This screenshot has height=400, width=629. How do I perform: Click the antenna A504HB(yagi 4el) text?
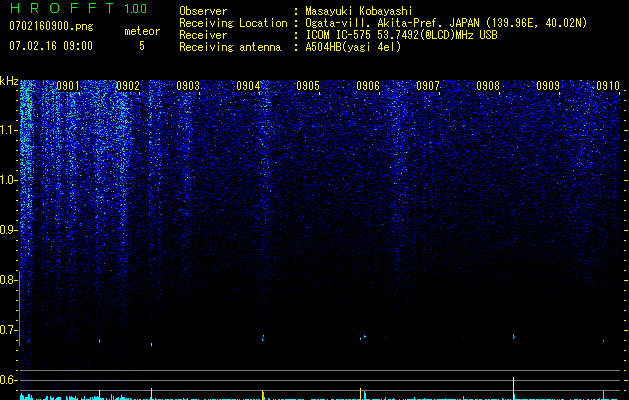tap(353, 47)
